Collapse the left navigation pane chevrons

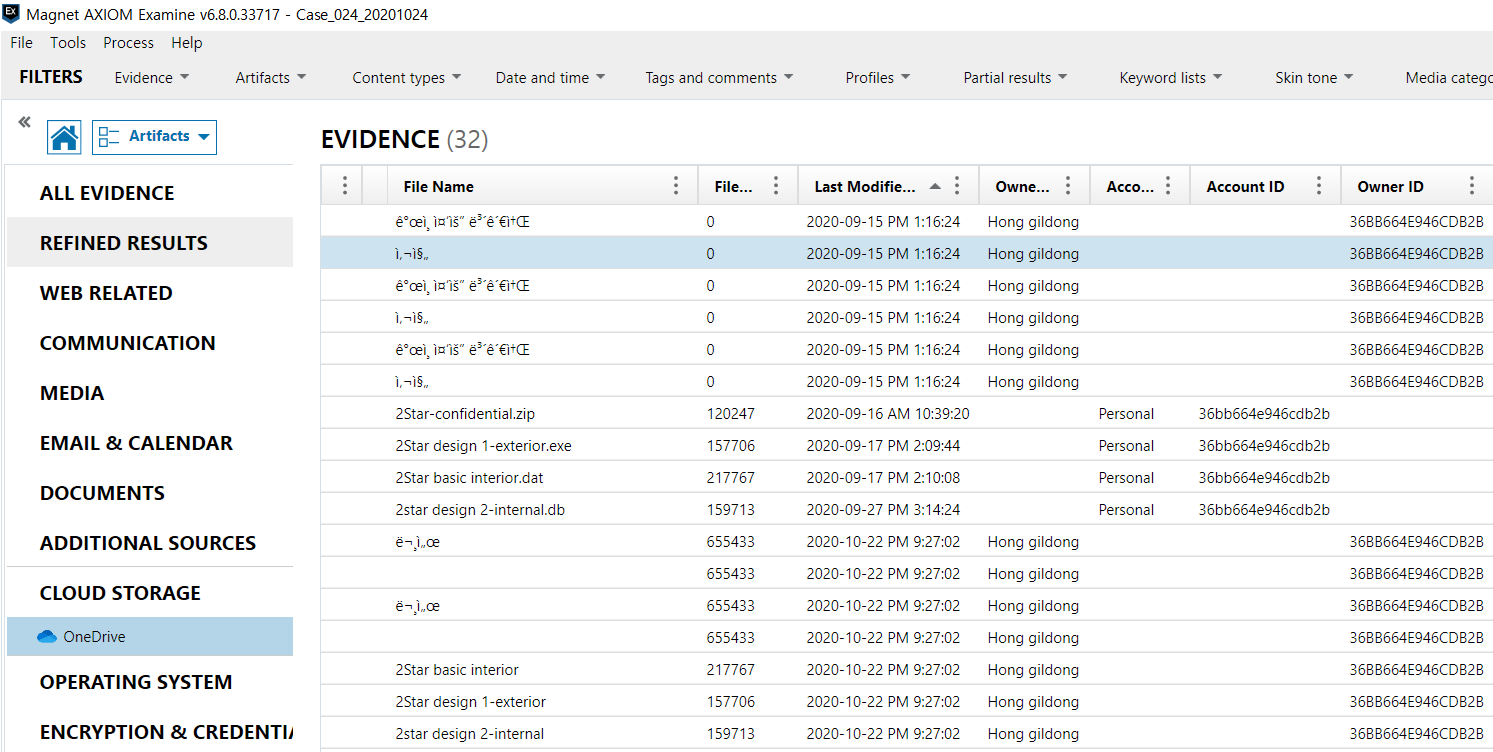point(24,122)
